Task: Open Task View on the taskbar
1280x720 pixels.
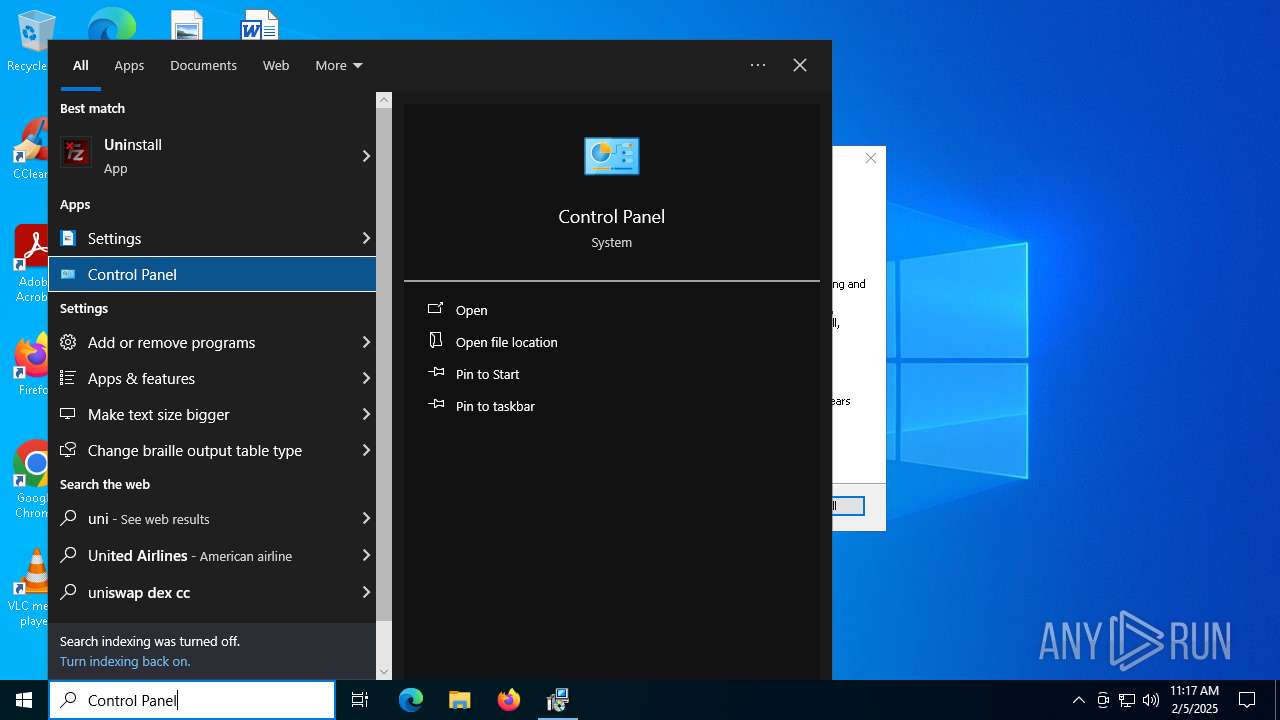Action: tap(360, 700)
